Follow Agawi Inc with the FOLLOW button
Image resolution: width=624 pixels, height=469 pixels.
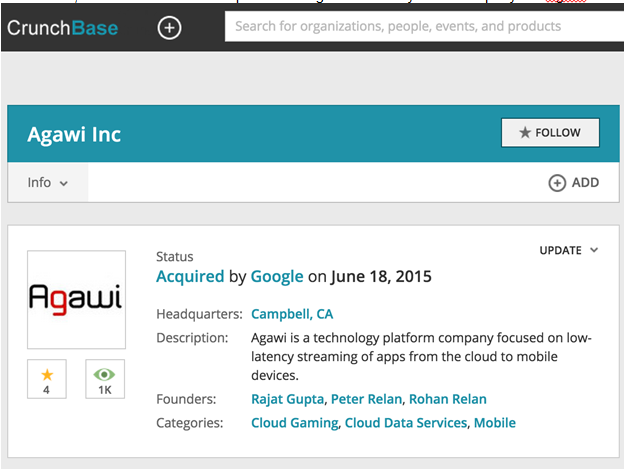[x=550, y=132]
